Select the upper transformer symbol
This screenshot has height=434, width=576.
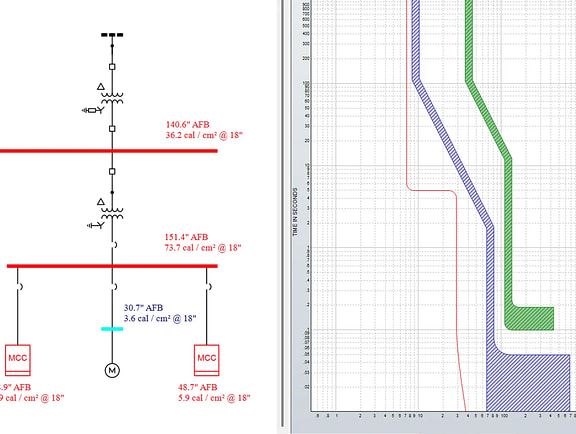[x=112, y=98]
